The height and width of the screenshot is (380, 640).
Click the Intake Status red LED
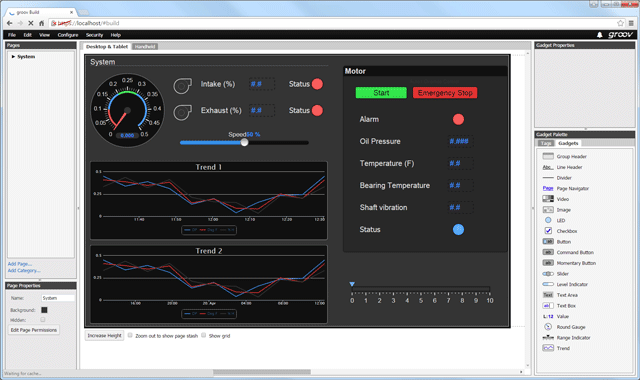pyautogui.click(x=317, y=84)
